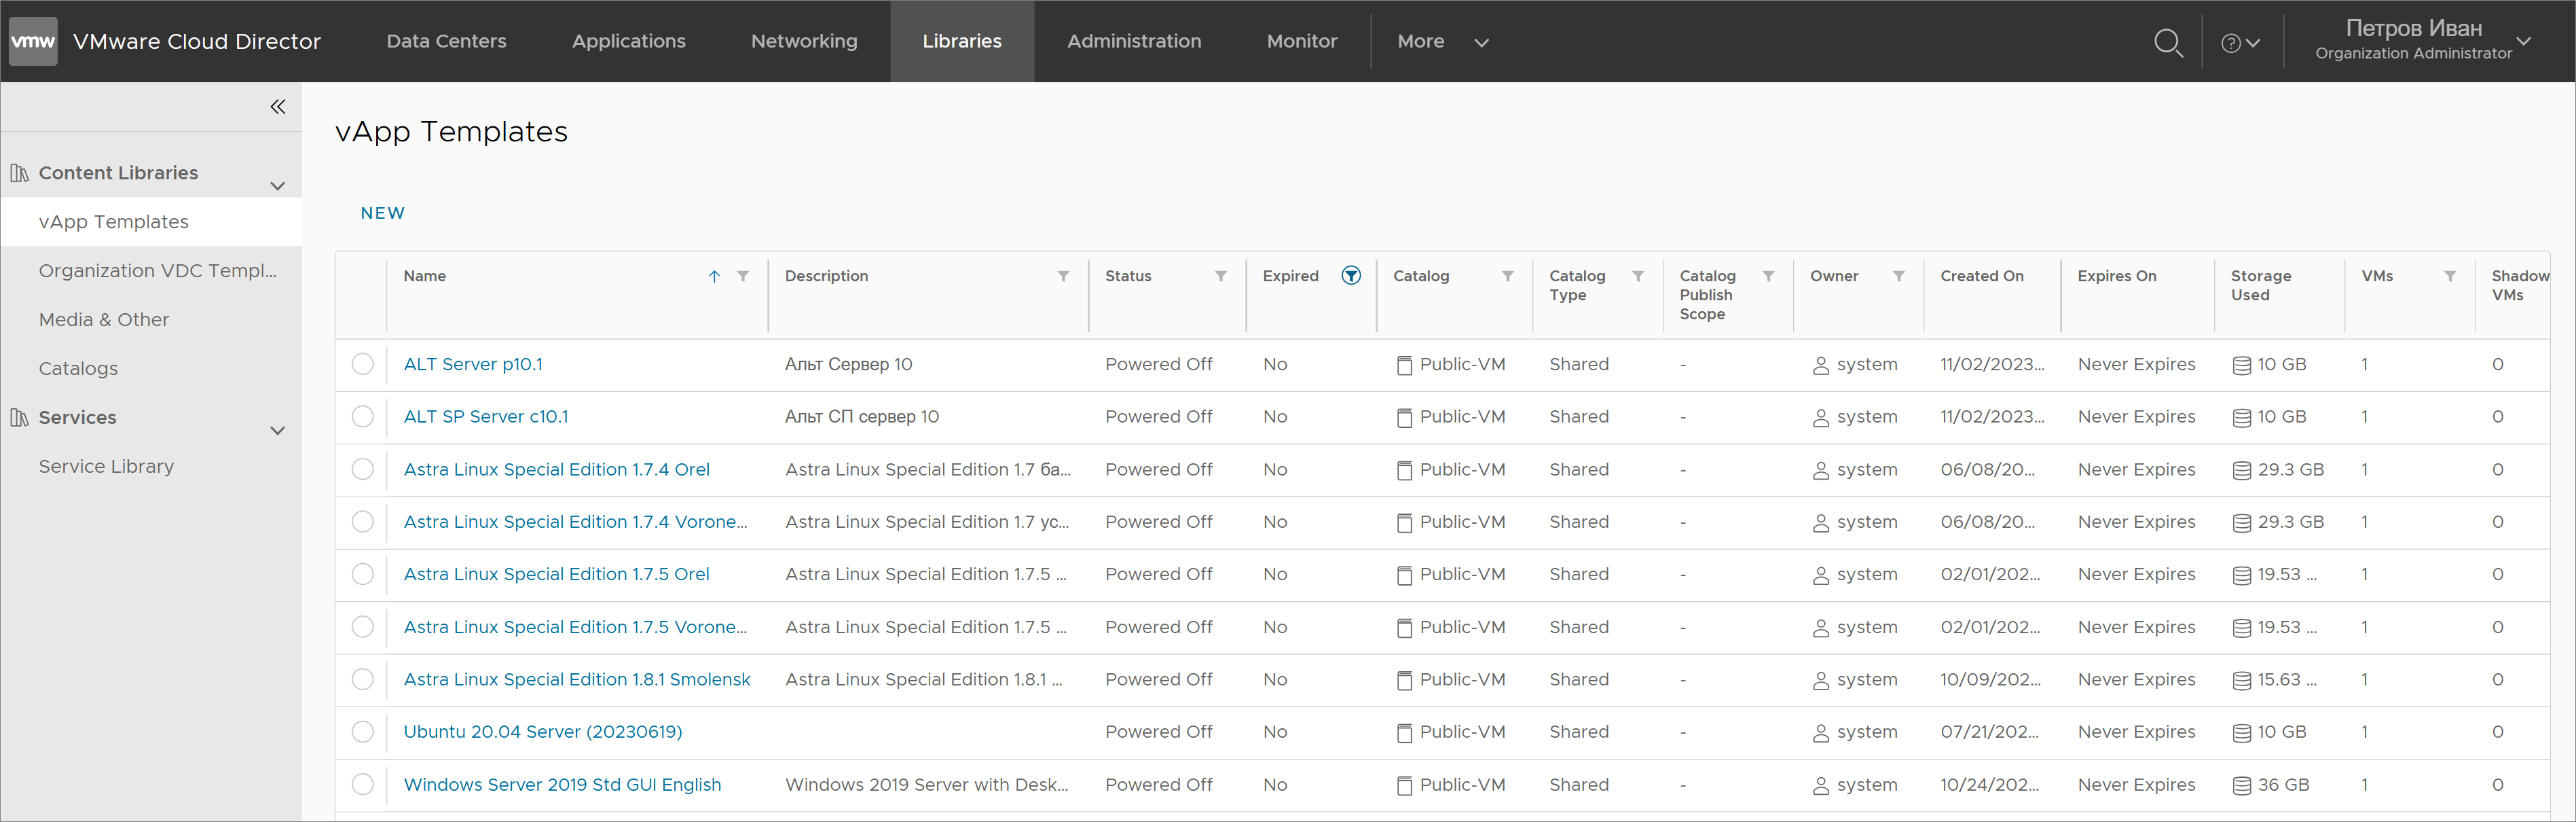The image size is (2576, 822).
Task: Switch to the Networking tab
Action: pyautogui.click(x=804, y=41)
